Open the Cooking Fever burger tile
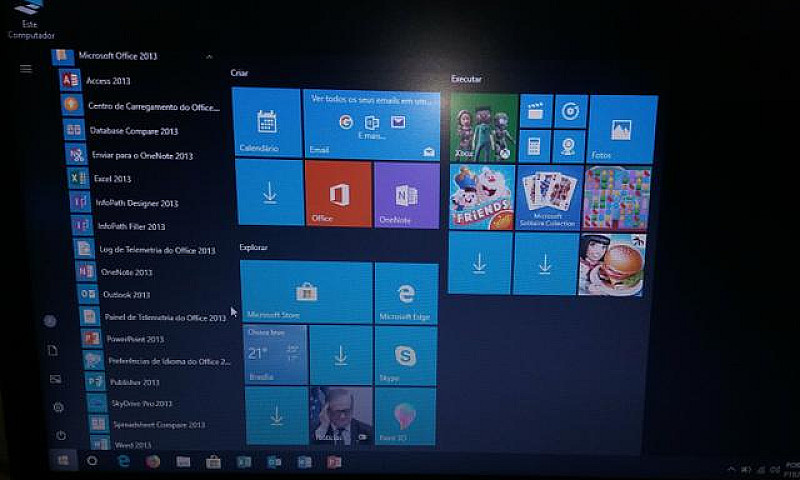This screenshot has height=480, width=800. [612, 265]
